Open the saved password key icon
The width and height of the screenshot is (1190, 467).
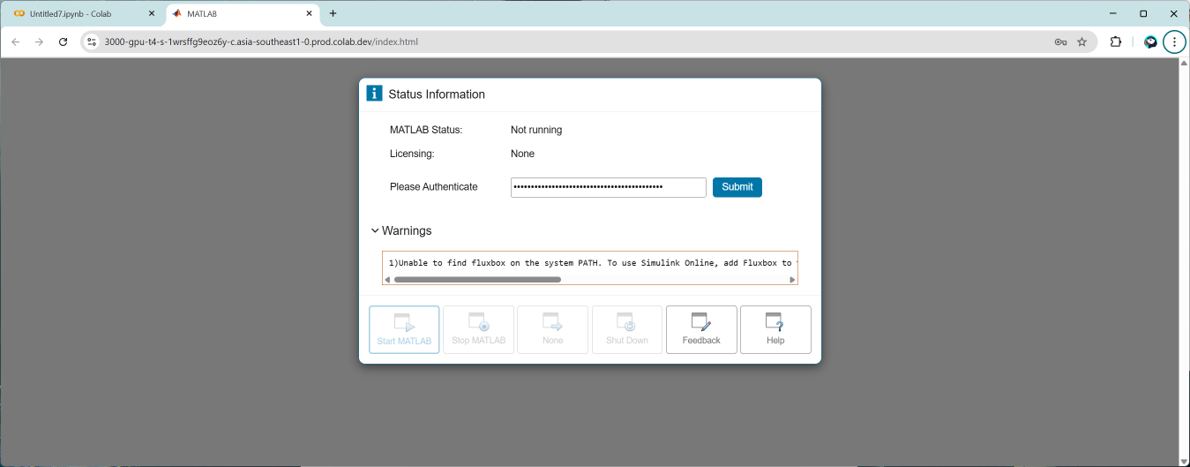[x=1060, y=42]
